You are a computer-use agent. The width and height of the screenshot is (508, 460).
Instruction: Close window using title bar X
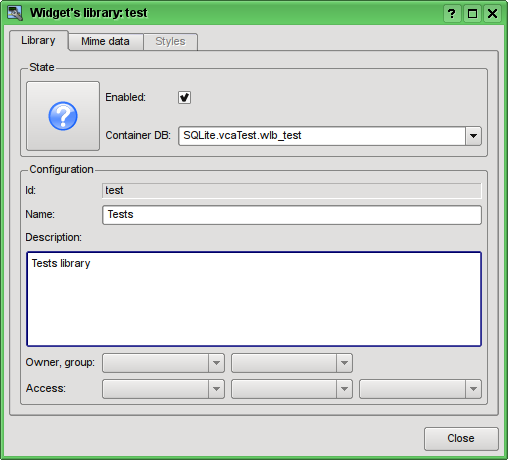coord(492,14)
